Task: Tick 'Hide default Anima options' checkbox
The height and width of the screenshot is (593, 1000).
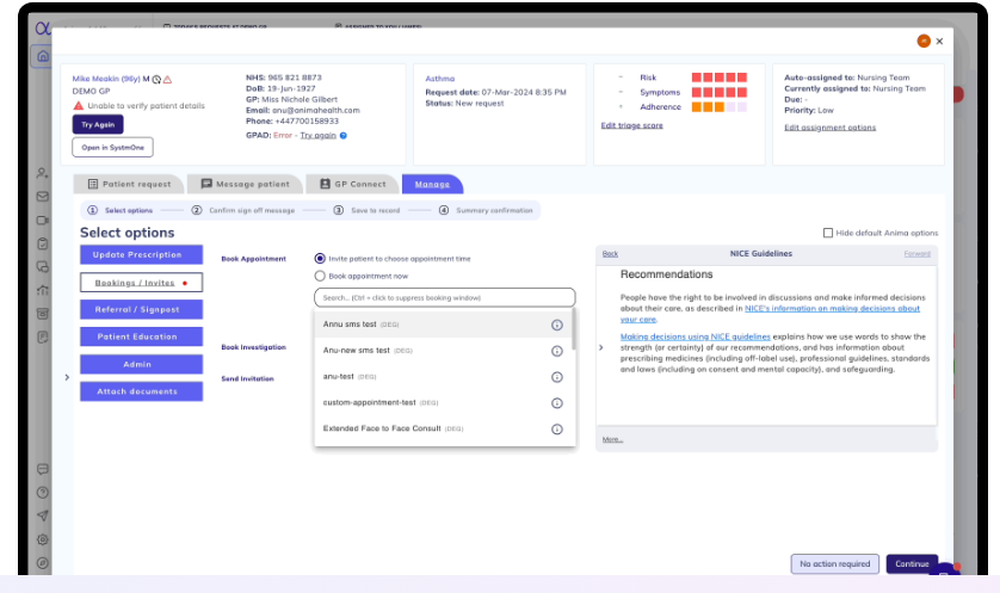Action: 828,233
